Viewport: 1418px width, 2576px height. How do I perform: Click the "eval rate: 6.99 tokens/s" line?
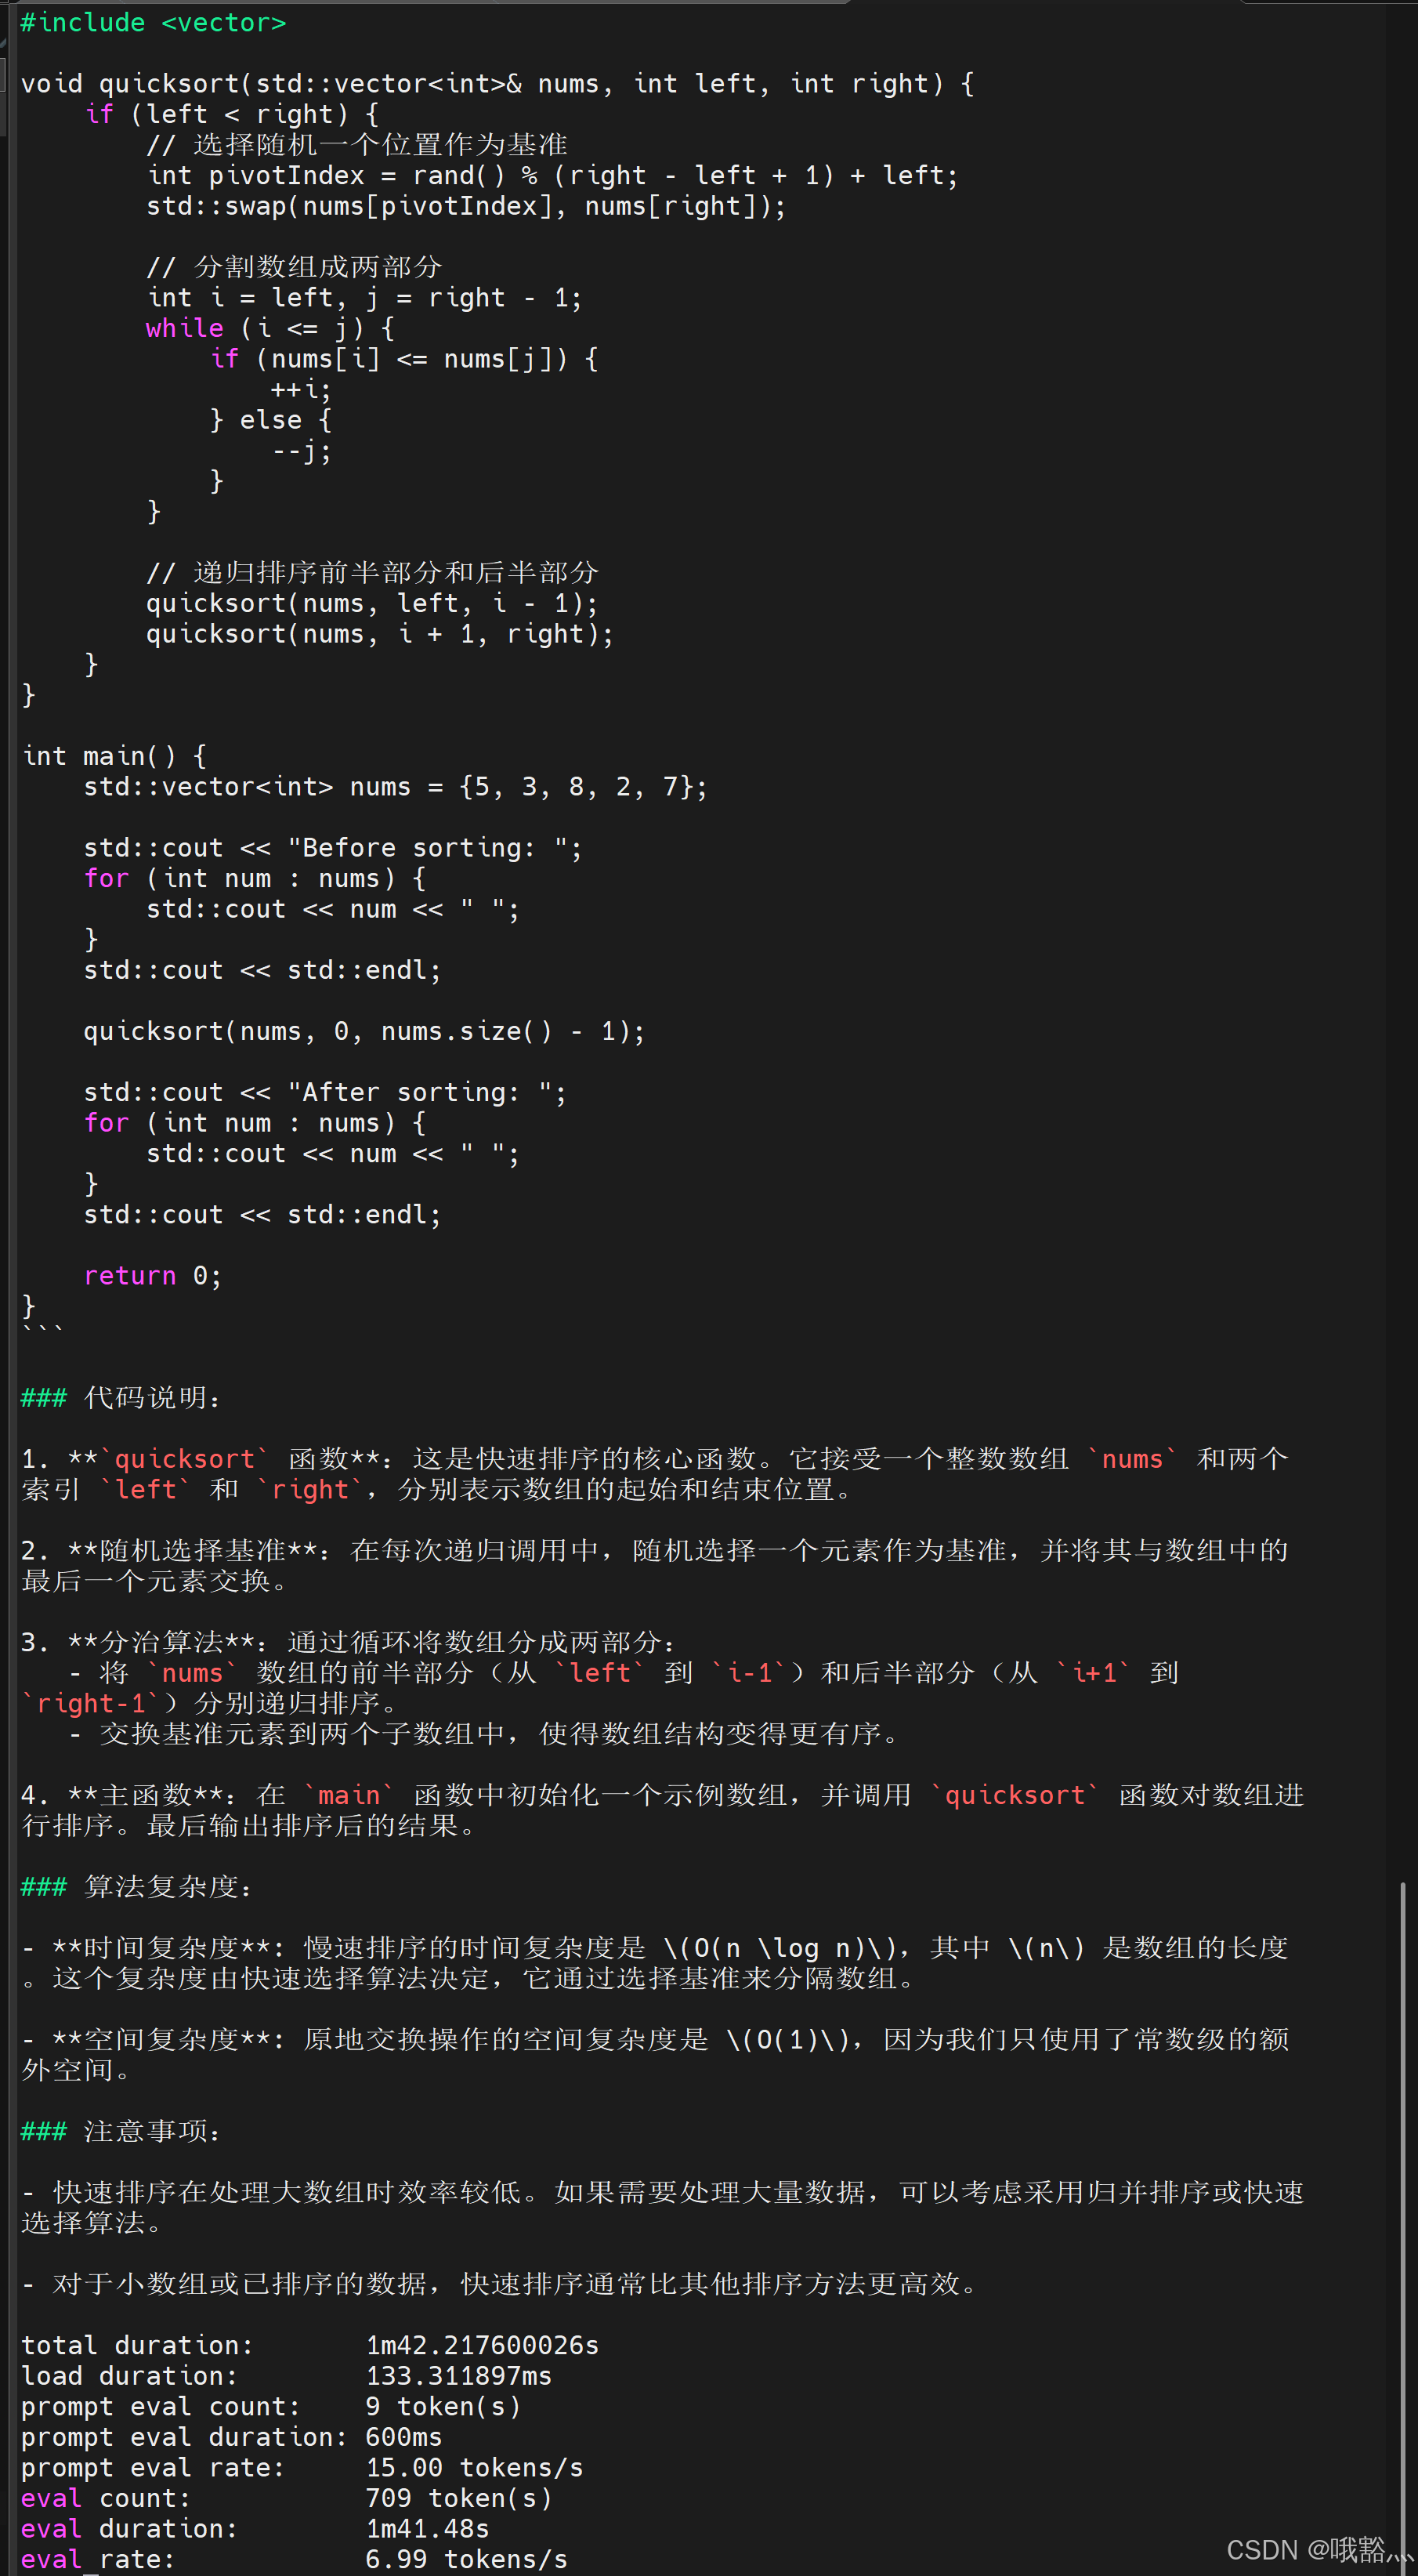[x=294, y=2559]
